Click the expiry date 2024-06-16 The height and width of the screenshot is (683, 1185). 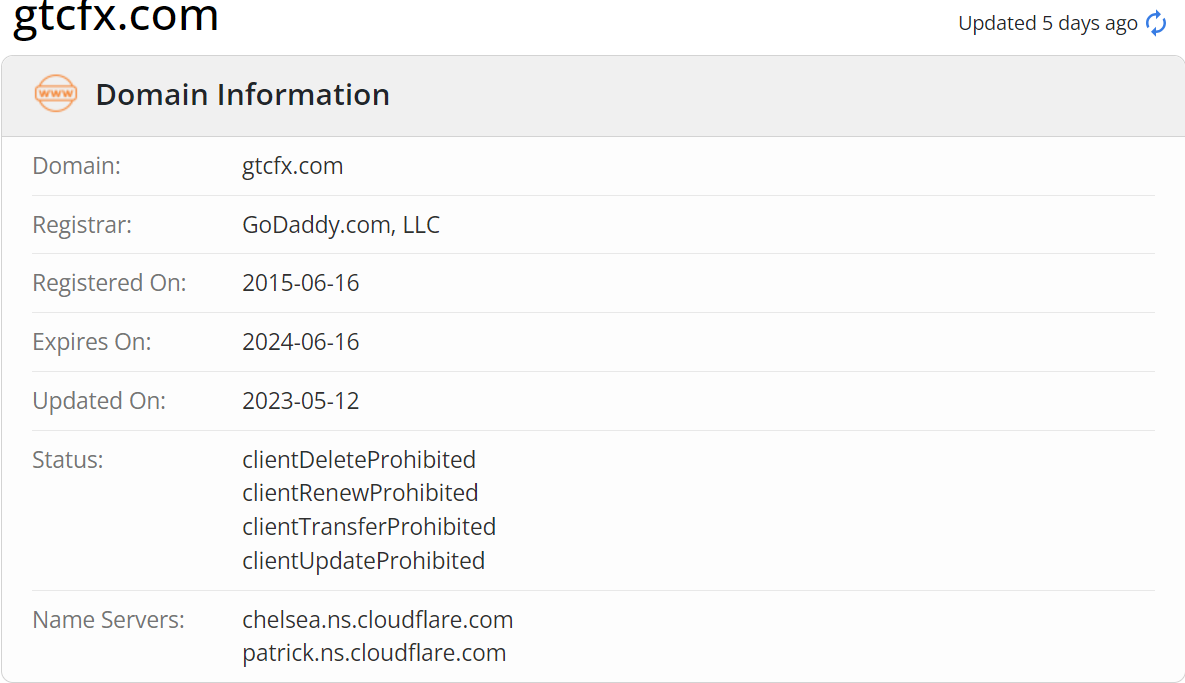(301, 342)
